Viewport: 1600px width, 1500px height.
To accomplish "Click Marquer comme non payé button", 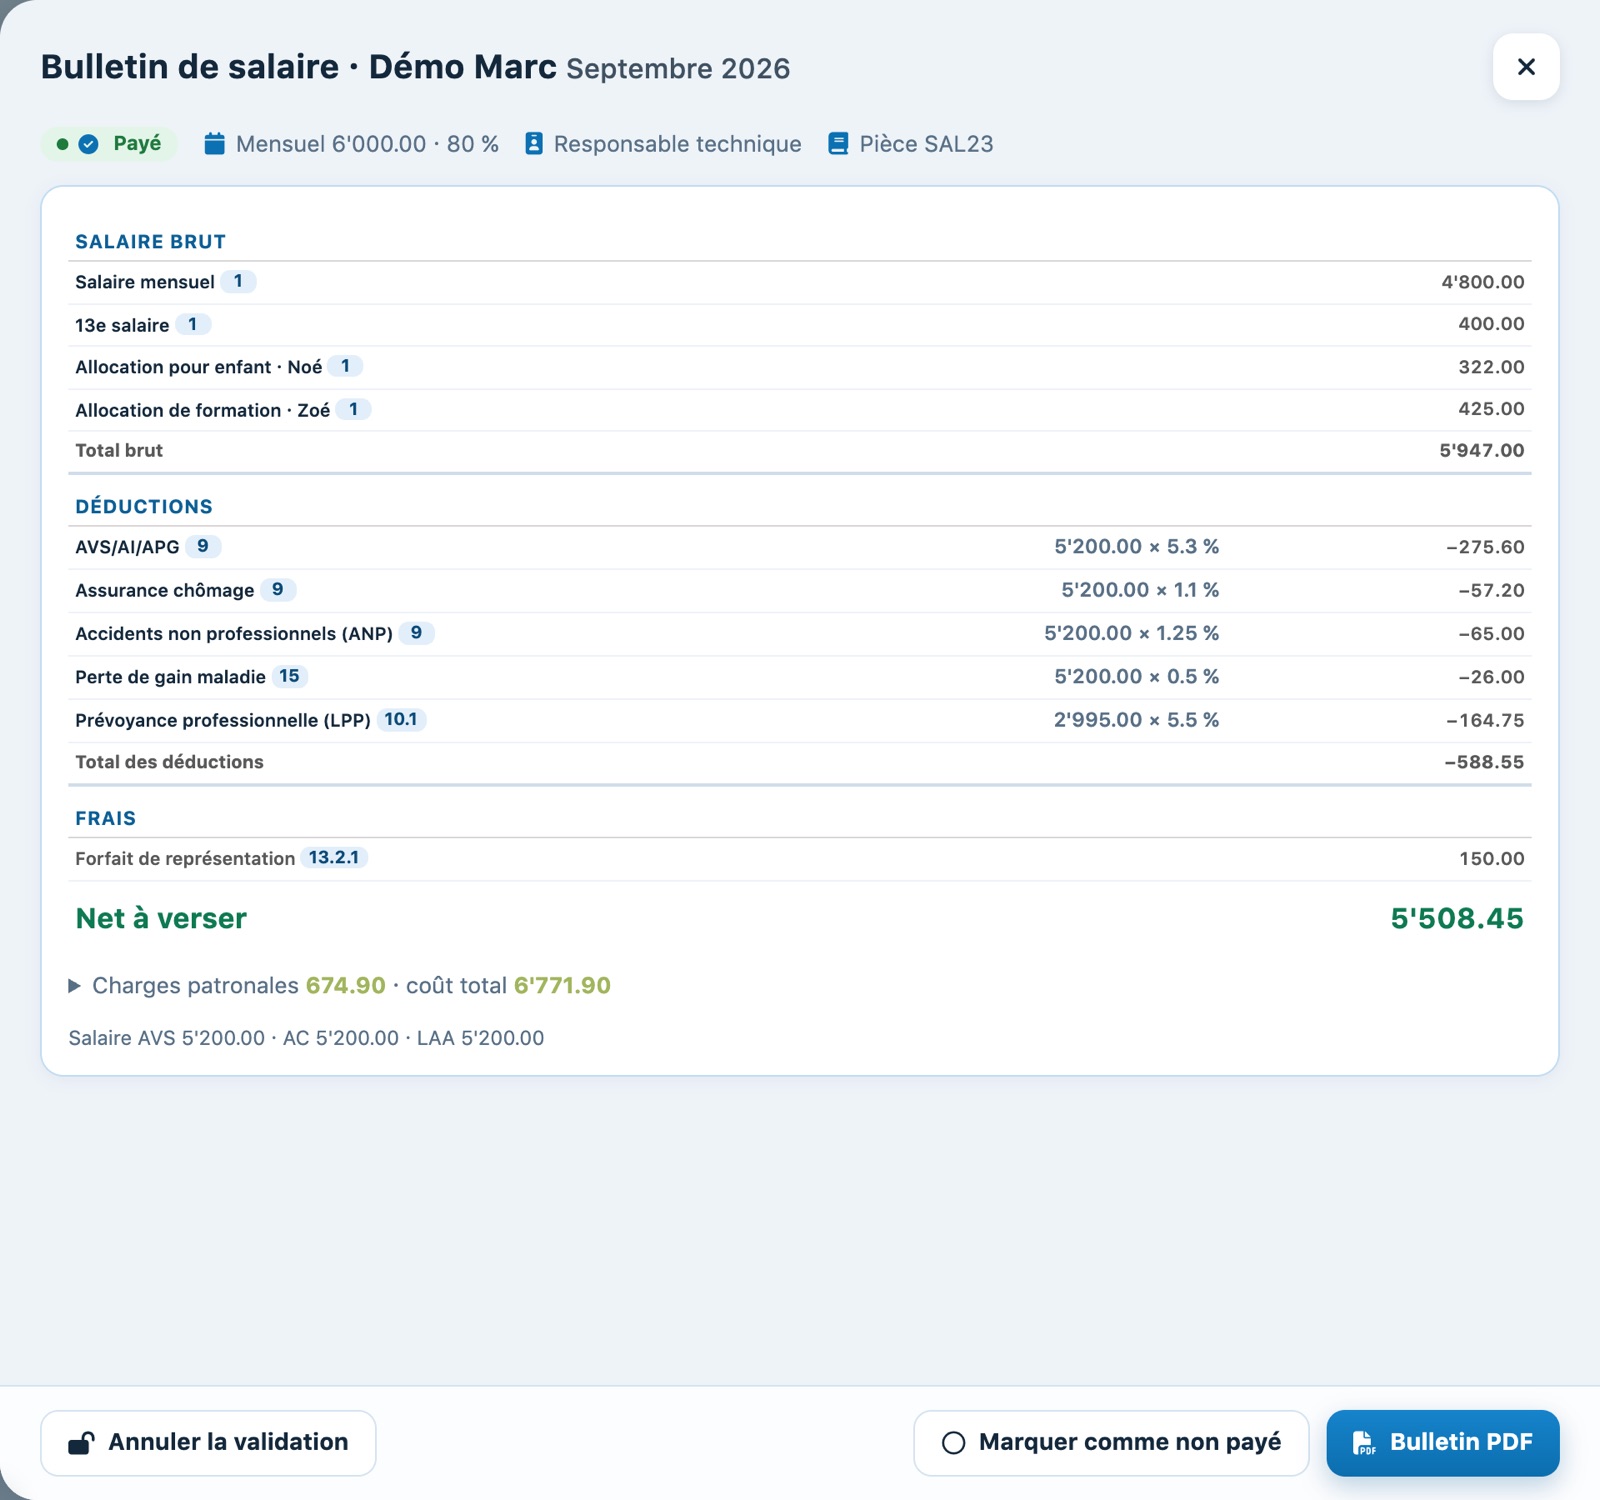I will (x=1111, y=1442).
